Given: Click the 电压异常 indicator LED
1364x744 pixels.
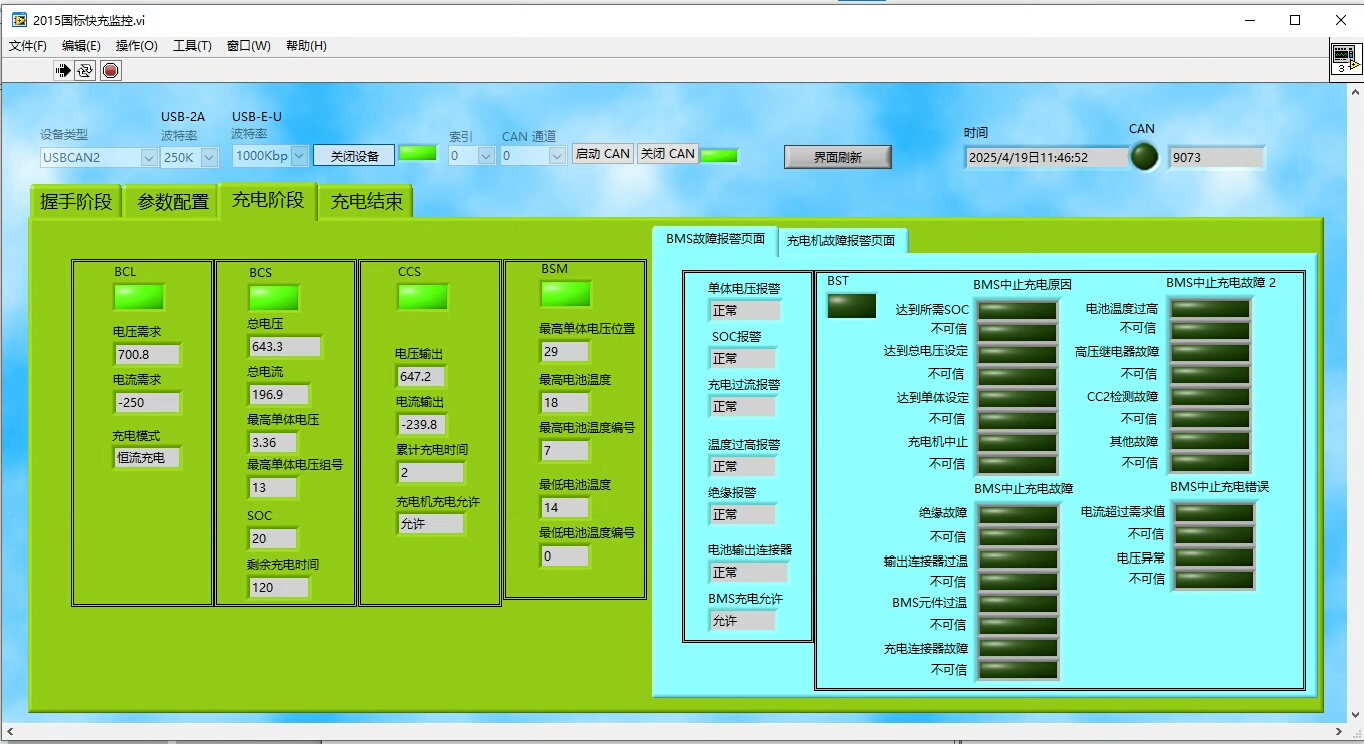Looking at the screenshot, I should pos(1214,557).
